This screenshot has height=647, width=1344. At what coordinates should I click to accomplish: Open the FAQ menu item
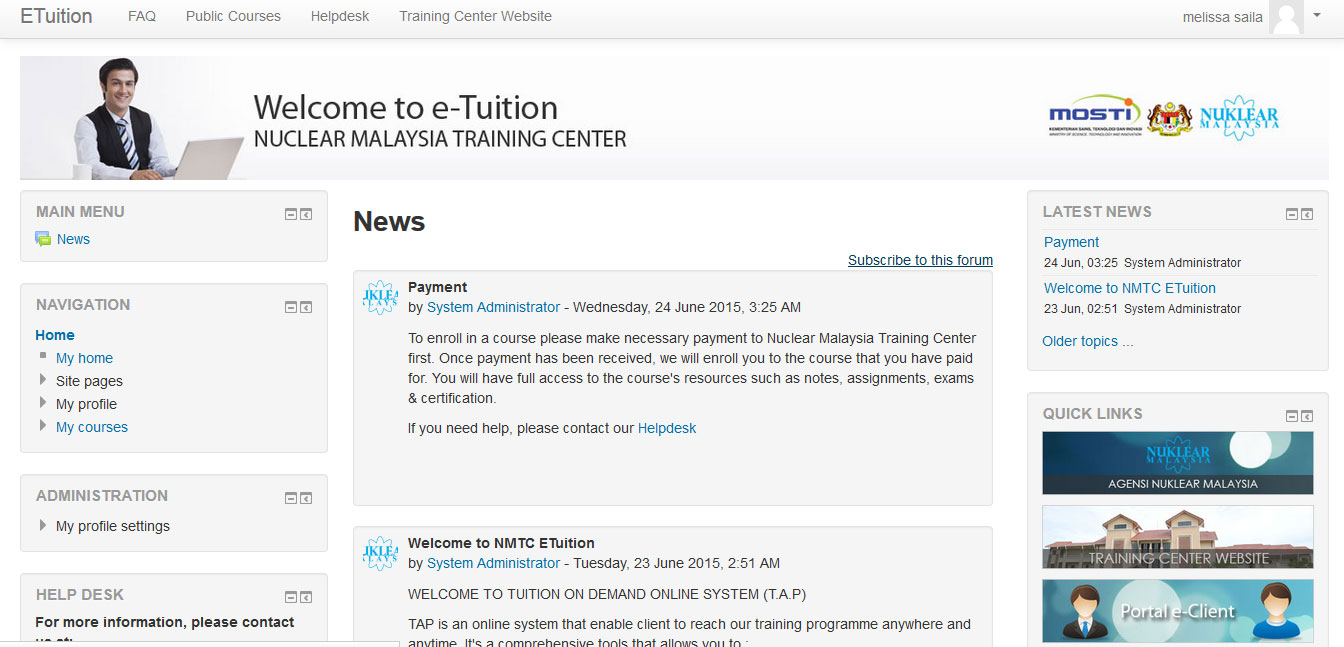142,16
